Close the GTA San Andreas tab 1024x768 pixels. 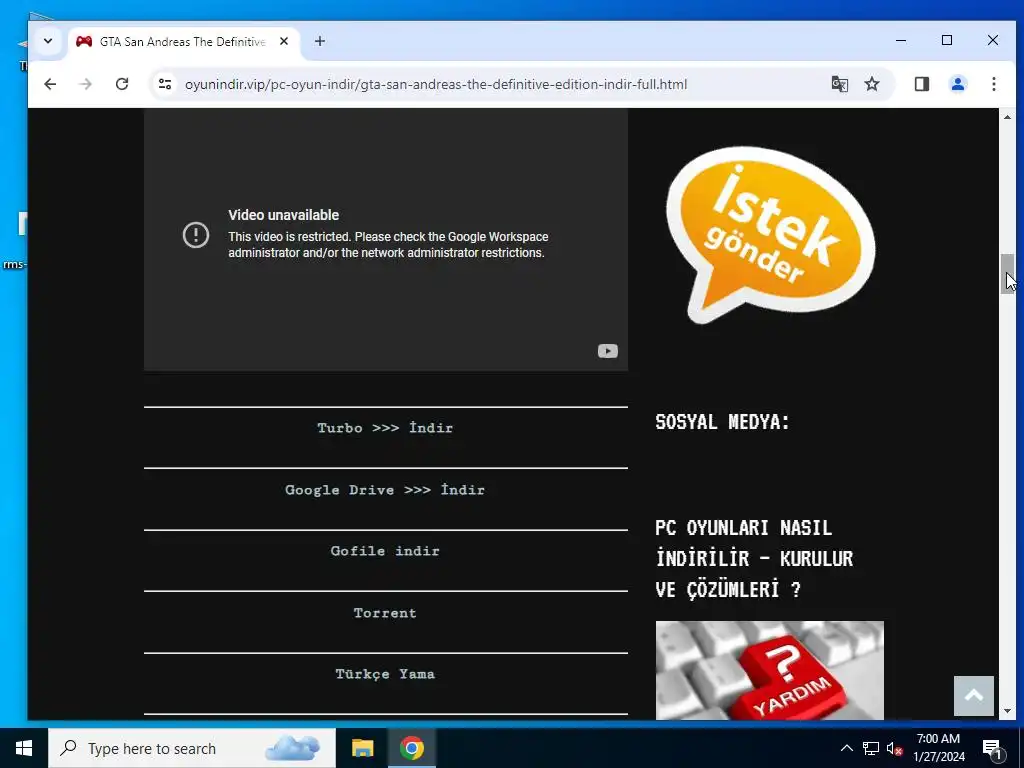[x=283, y=41]
